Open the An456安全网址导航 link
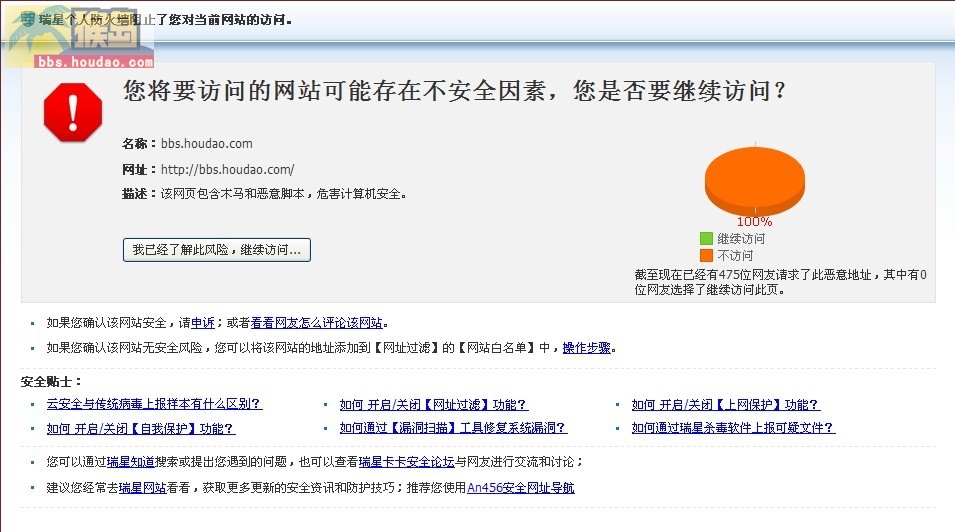955x532 pixels. (x=521, y=488)
